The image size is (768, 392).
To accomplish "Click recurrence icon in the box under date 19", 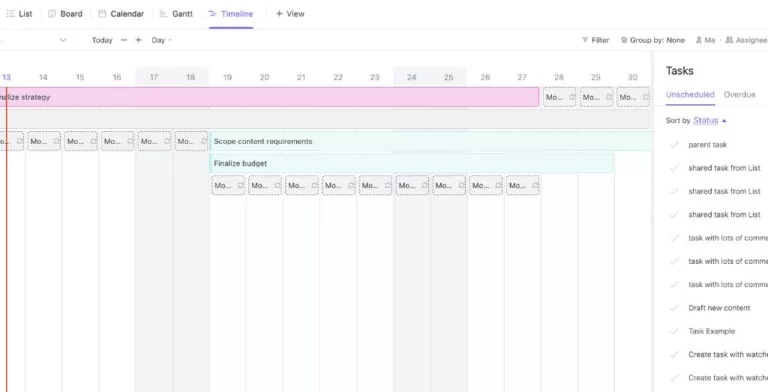I will pos(240,185).
